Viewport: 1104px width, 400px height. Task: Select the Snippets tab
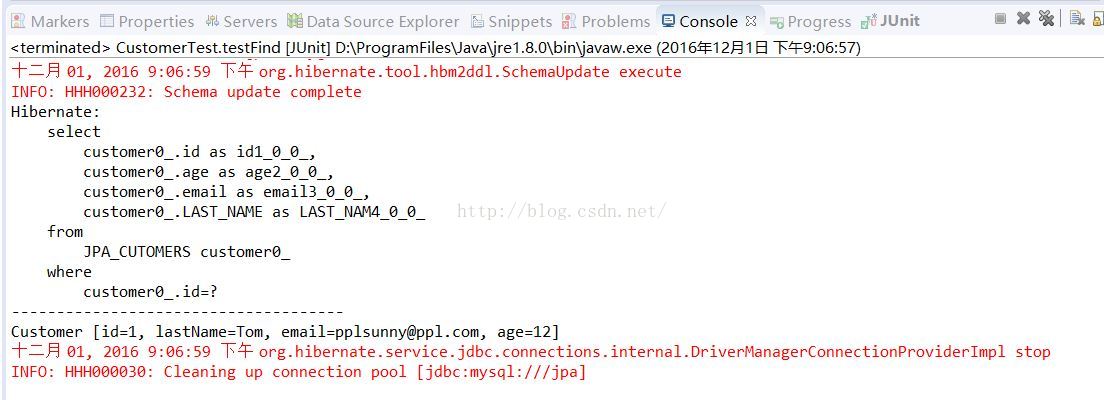coord(511,21)
